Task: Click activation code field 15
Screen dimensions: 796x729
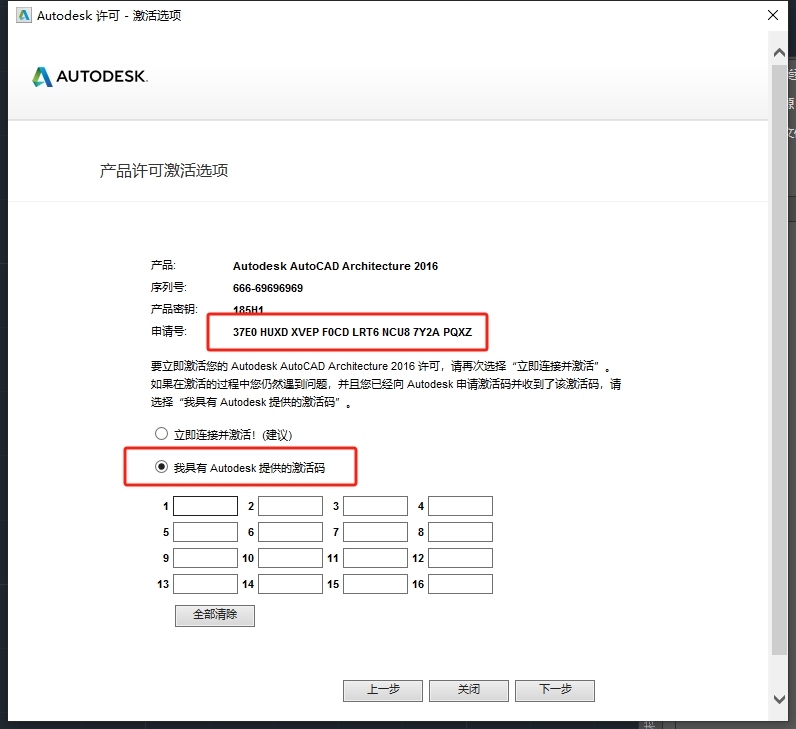Action: (376, 584)
